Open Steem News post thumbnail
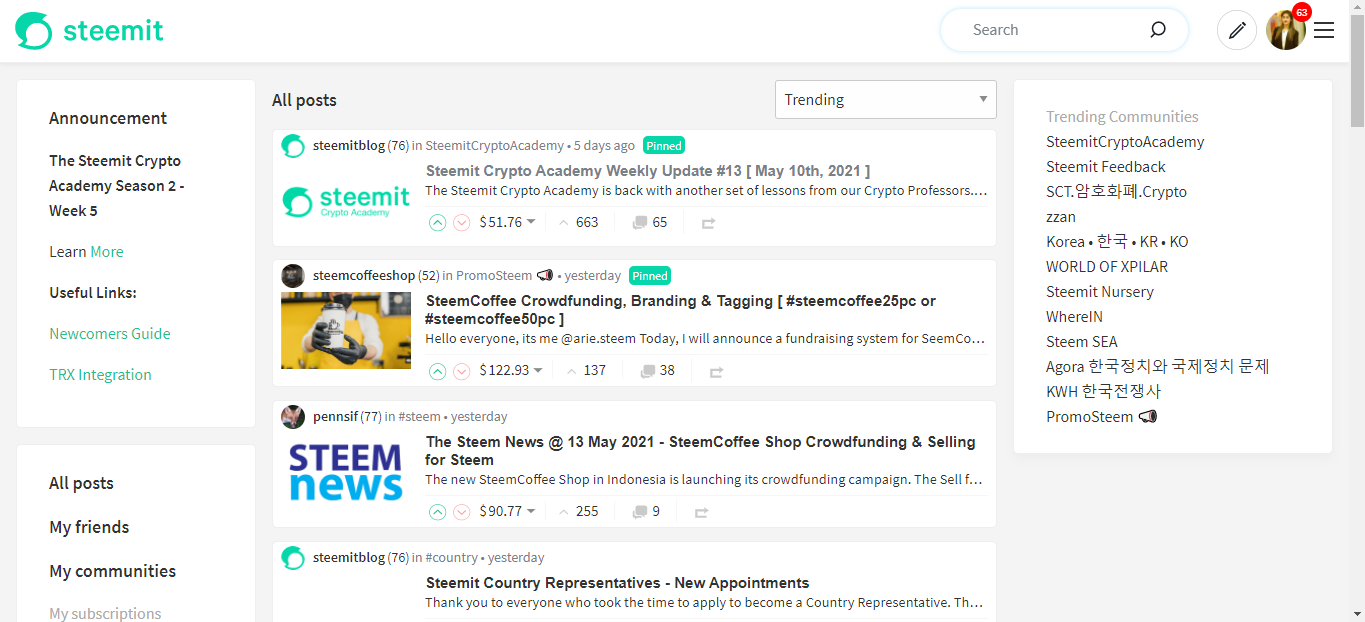Image resolution: width=1365 pixels, height=622 pixels. 346,472
